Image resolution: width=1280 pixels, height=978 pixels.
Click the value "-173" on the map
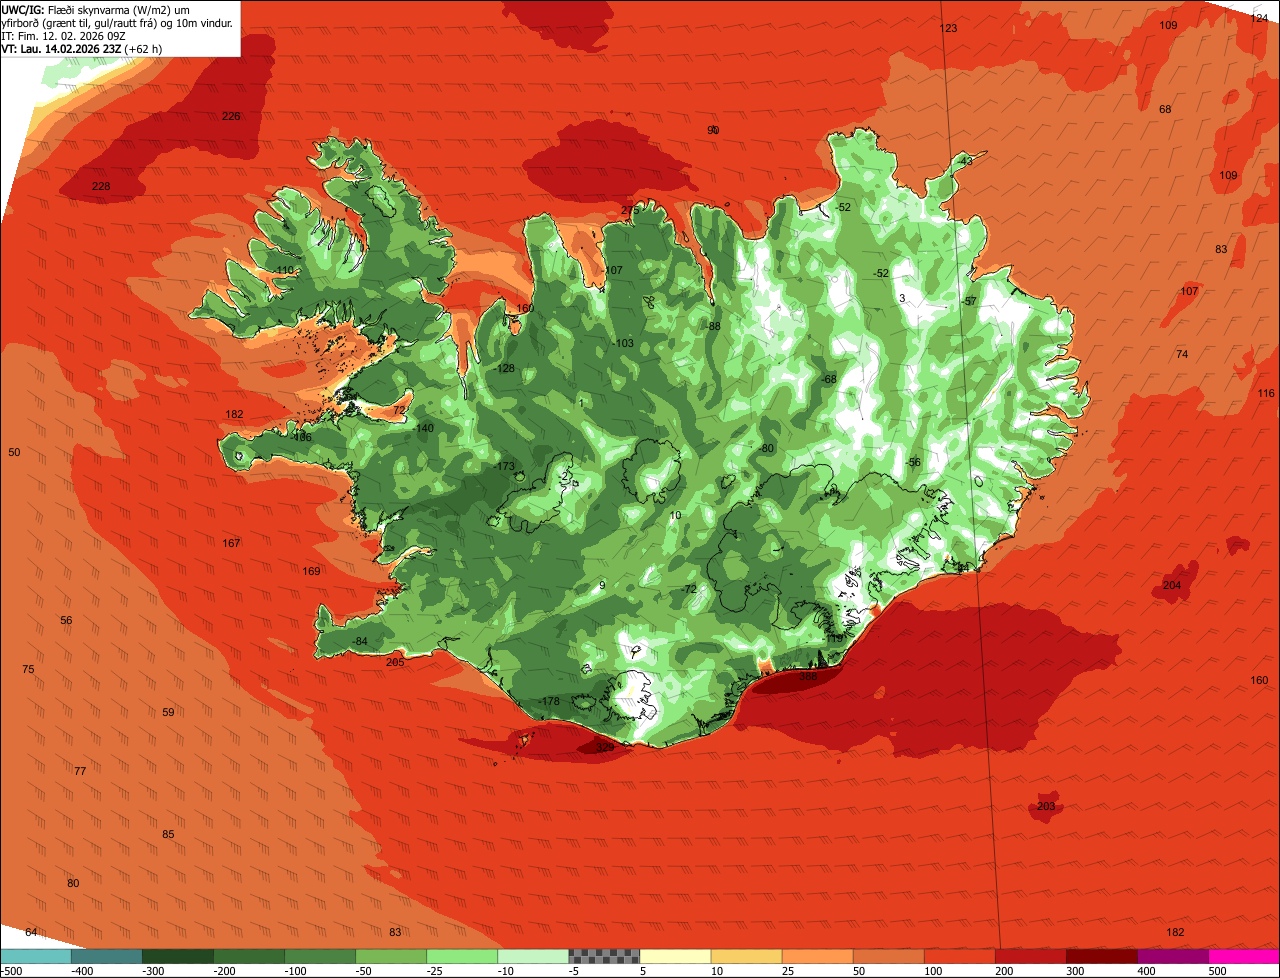(503, 467)
